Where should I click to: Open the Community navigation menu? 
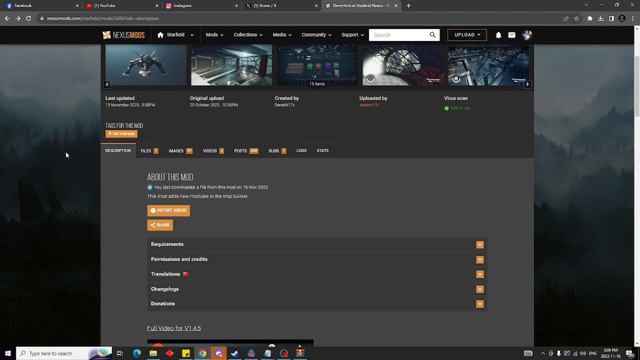click(x=316, y=35)
